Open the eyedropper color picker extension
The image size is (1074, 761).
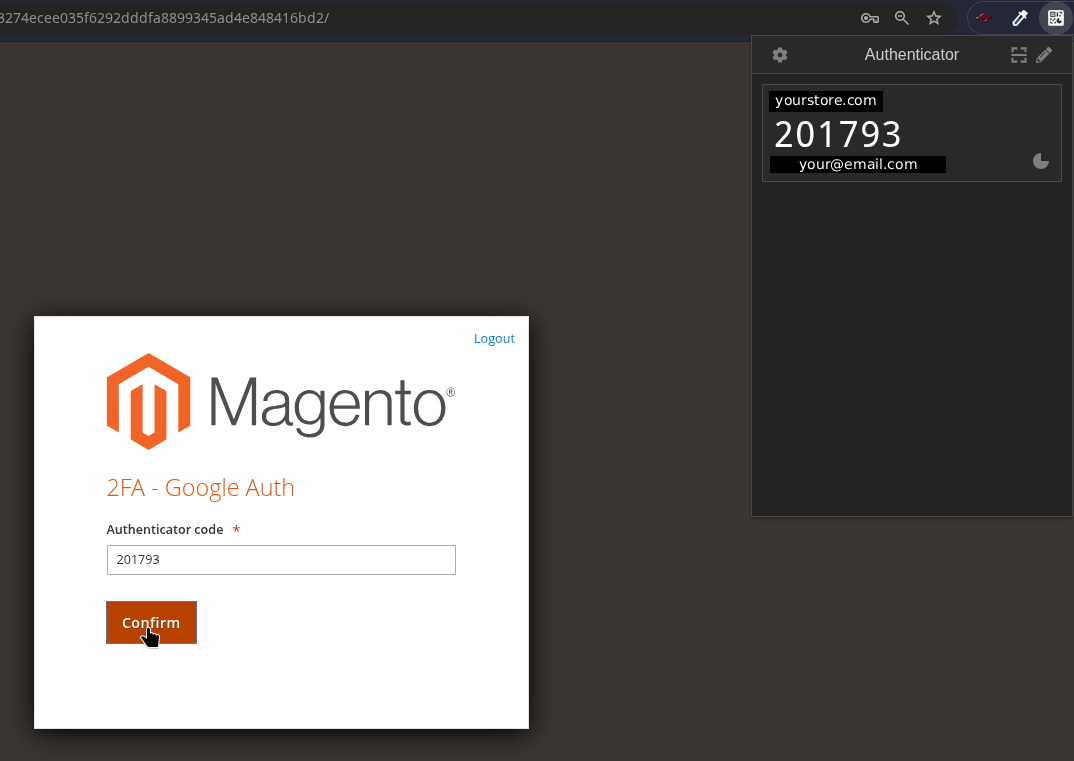(1020, 18)
